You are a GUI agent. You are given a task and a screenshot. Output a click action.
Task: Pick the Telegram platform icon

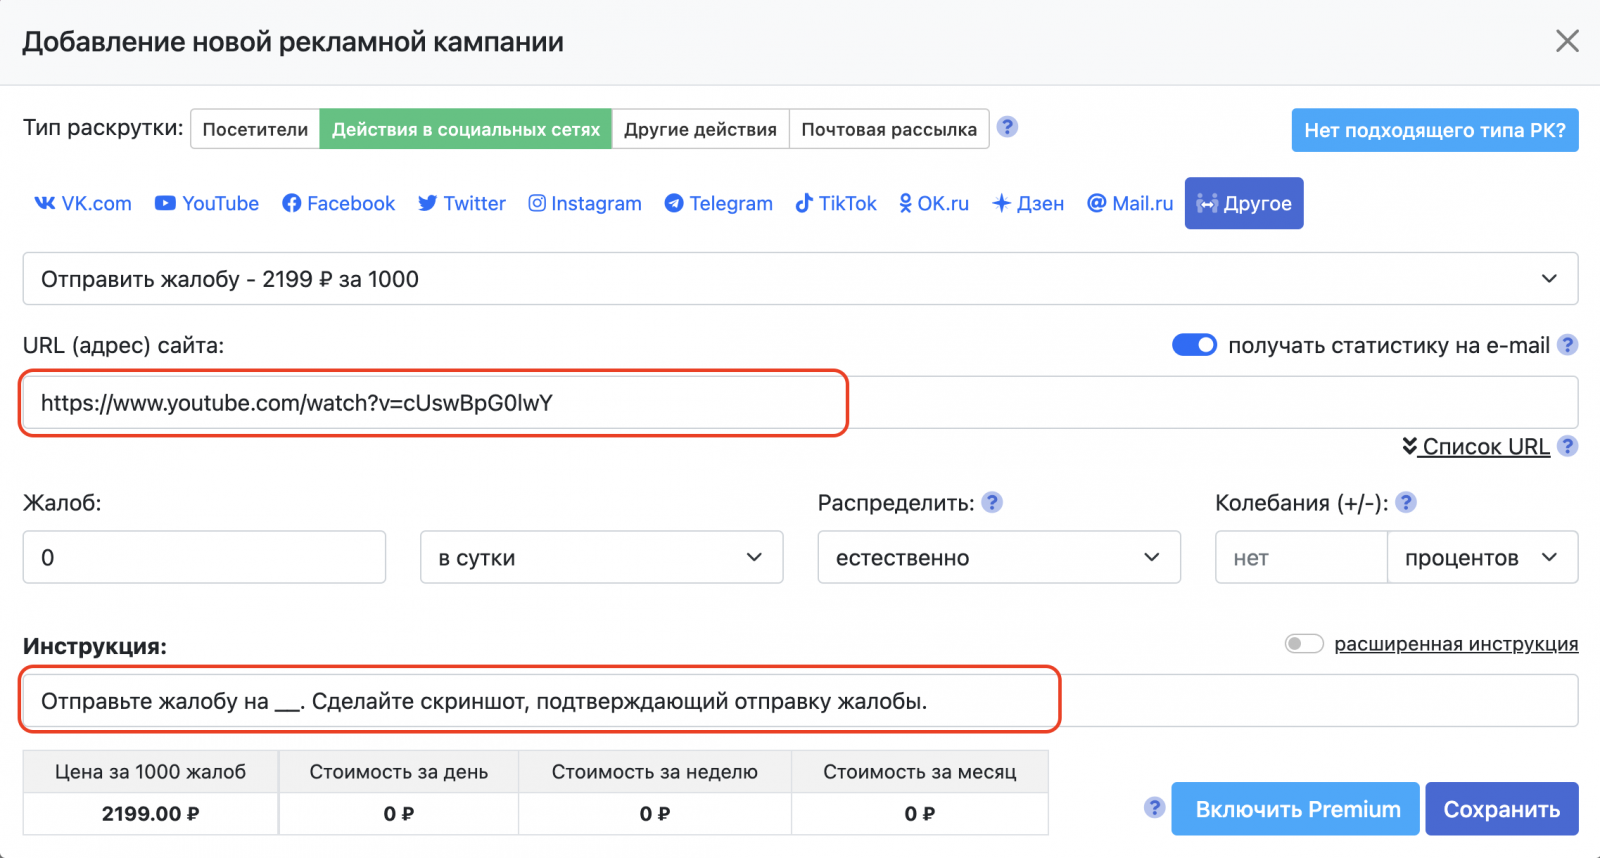coord(674,203)
